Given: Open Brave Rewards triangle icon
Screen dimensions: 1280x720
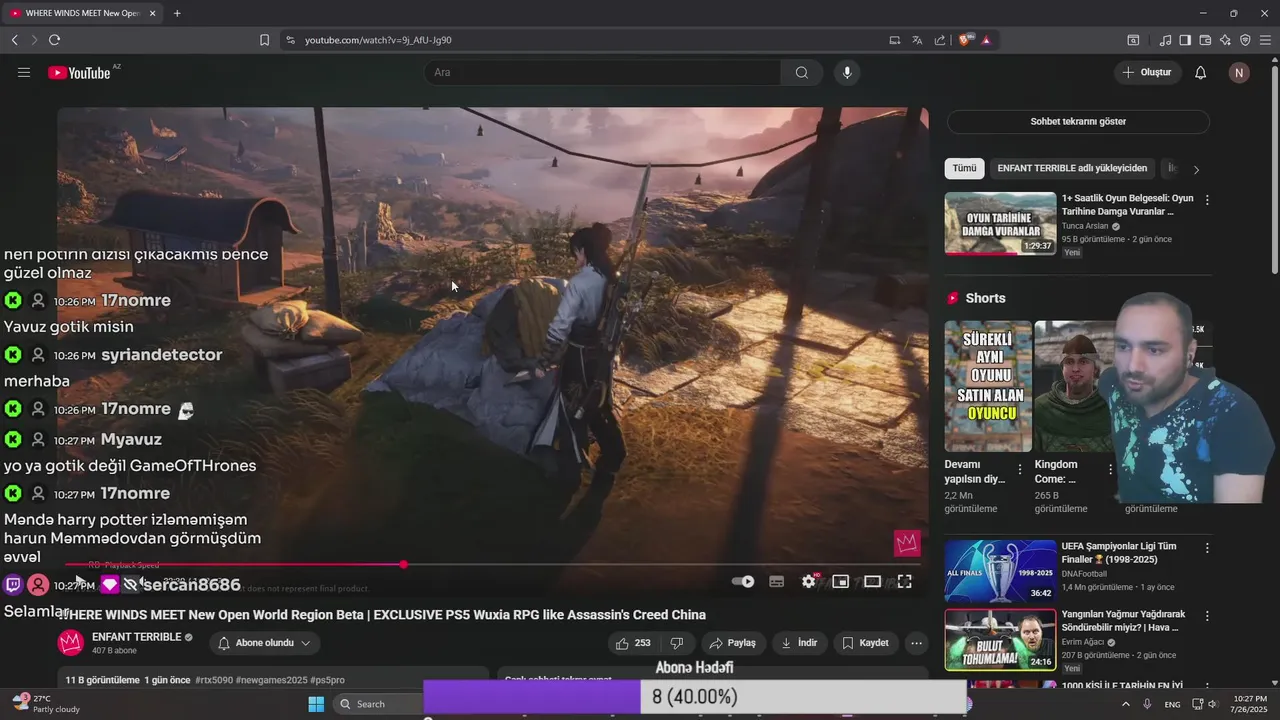Looking at the screenshot, I should [986, 40].
